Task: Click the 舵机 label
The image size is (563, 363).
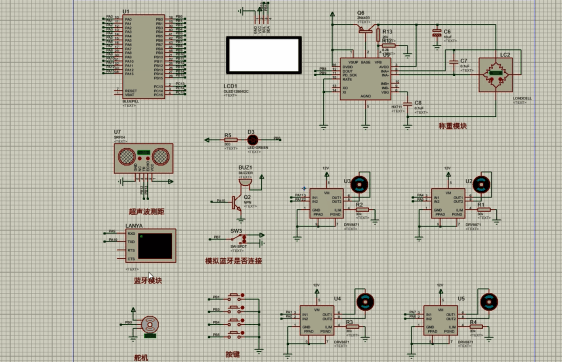Action: 141,358
